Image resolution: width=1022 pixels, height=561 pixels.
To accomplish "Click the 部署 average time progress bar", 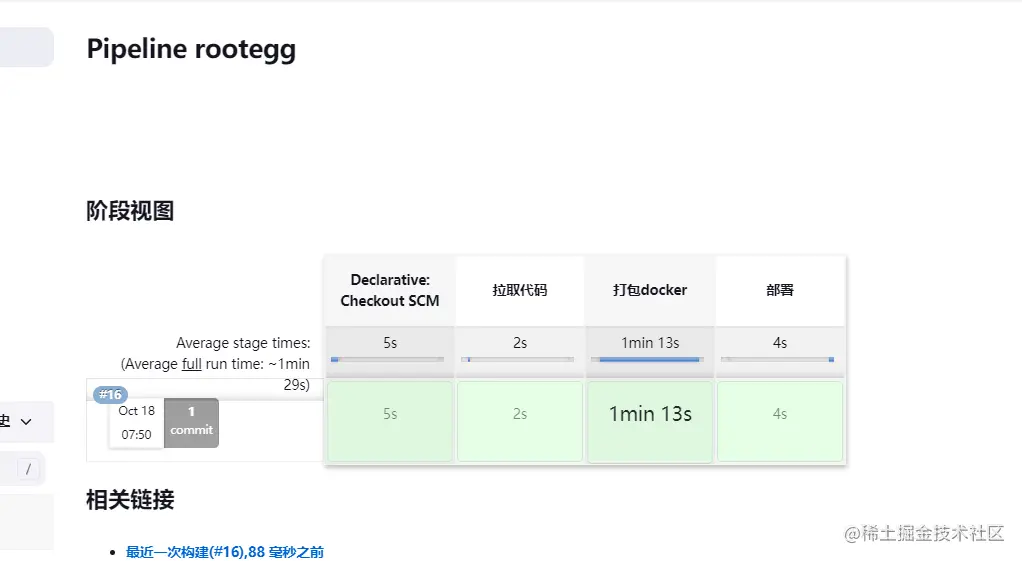I will 779,359.
